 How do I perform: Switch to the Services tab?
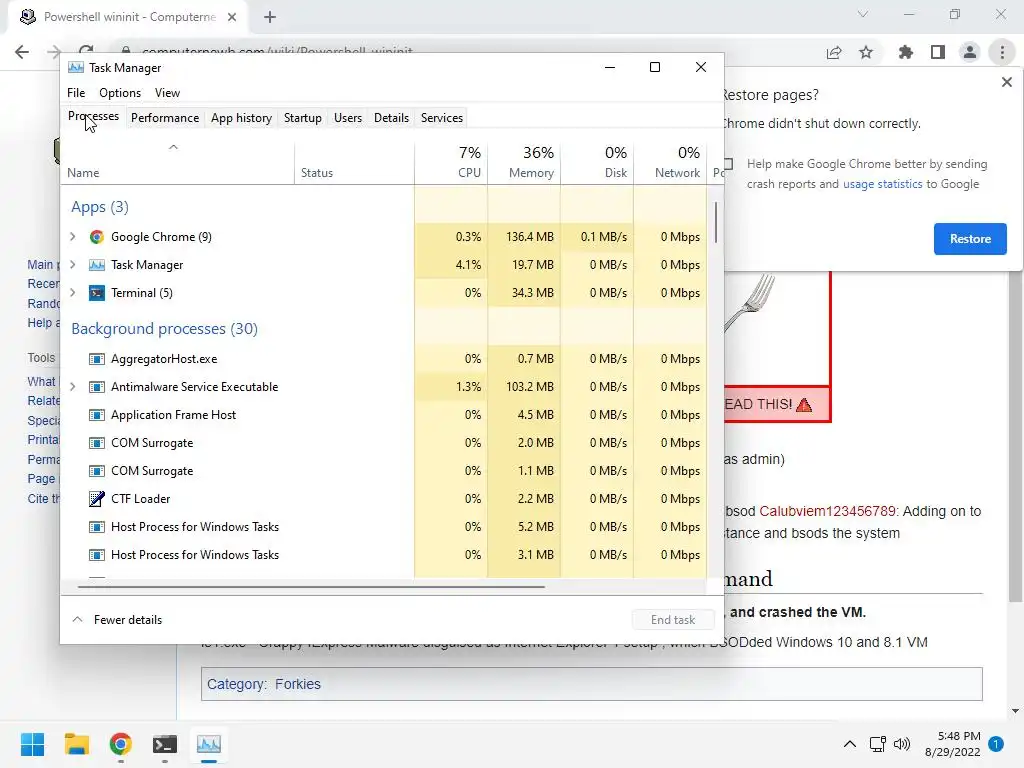pyautogui.click(x=441, y=118)
